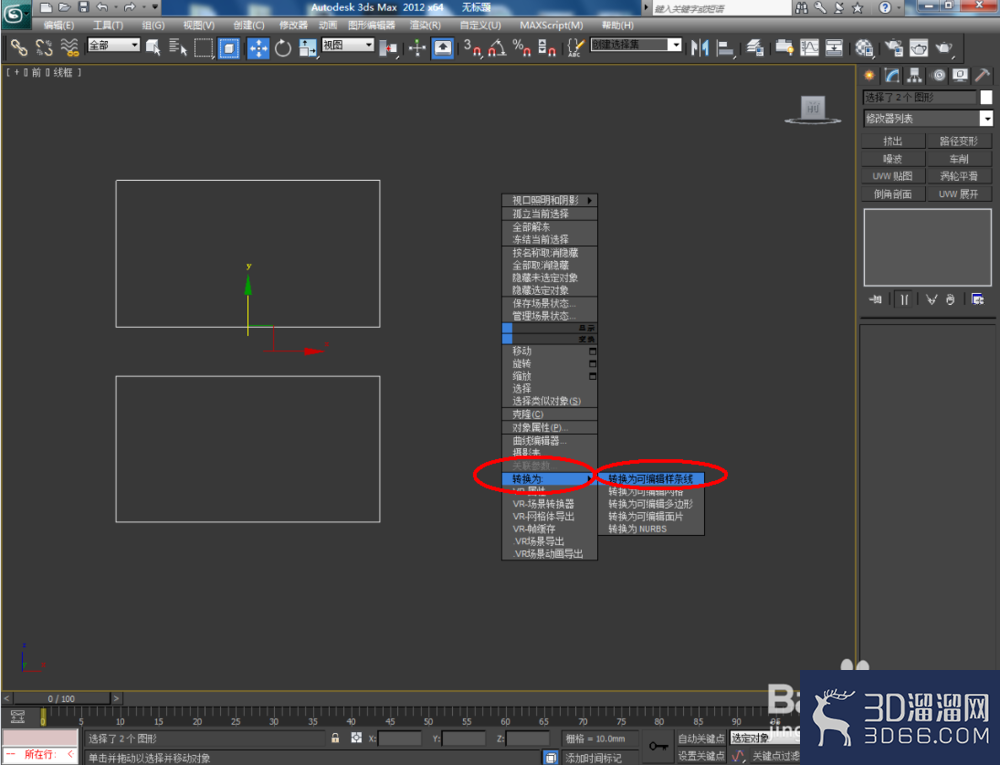The width and height of the screenshot is (1000, 765).
Task: Toggle Window/Crossing selection mode
Action: pyautogui.click(x=229, y=48)
